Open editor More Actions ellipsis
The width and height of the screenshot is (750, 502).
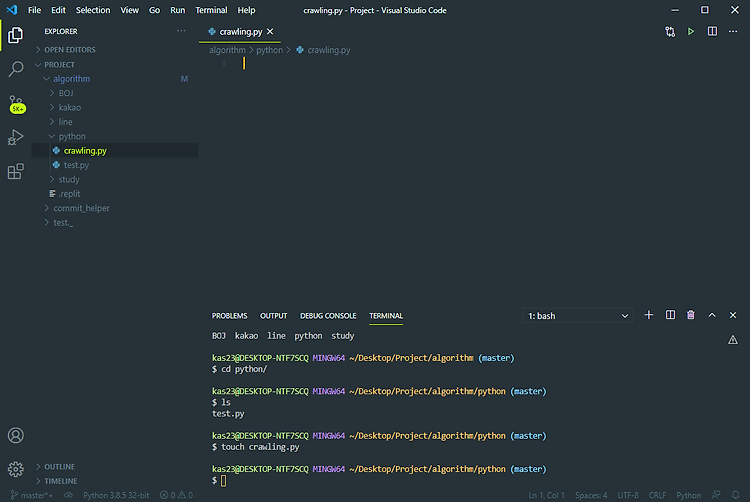pos(733,32)
